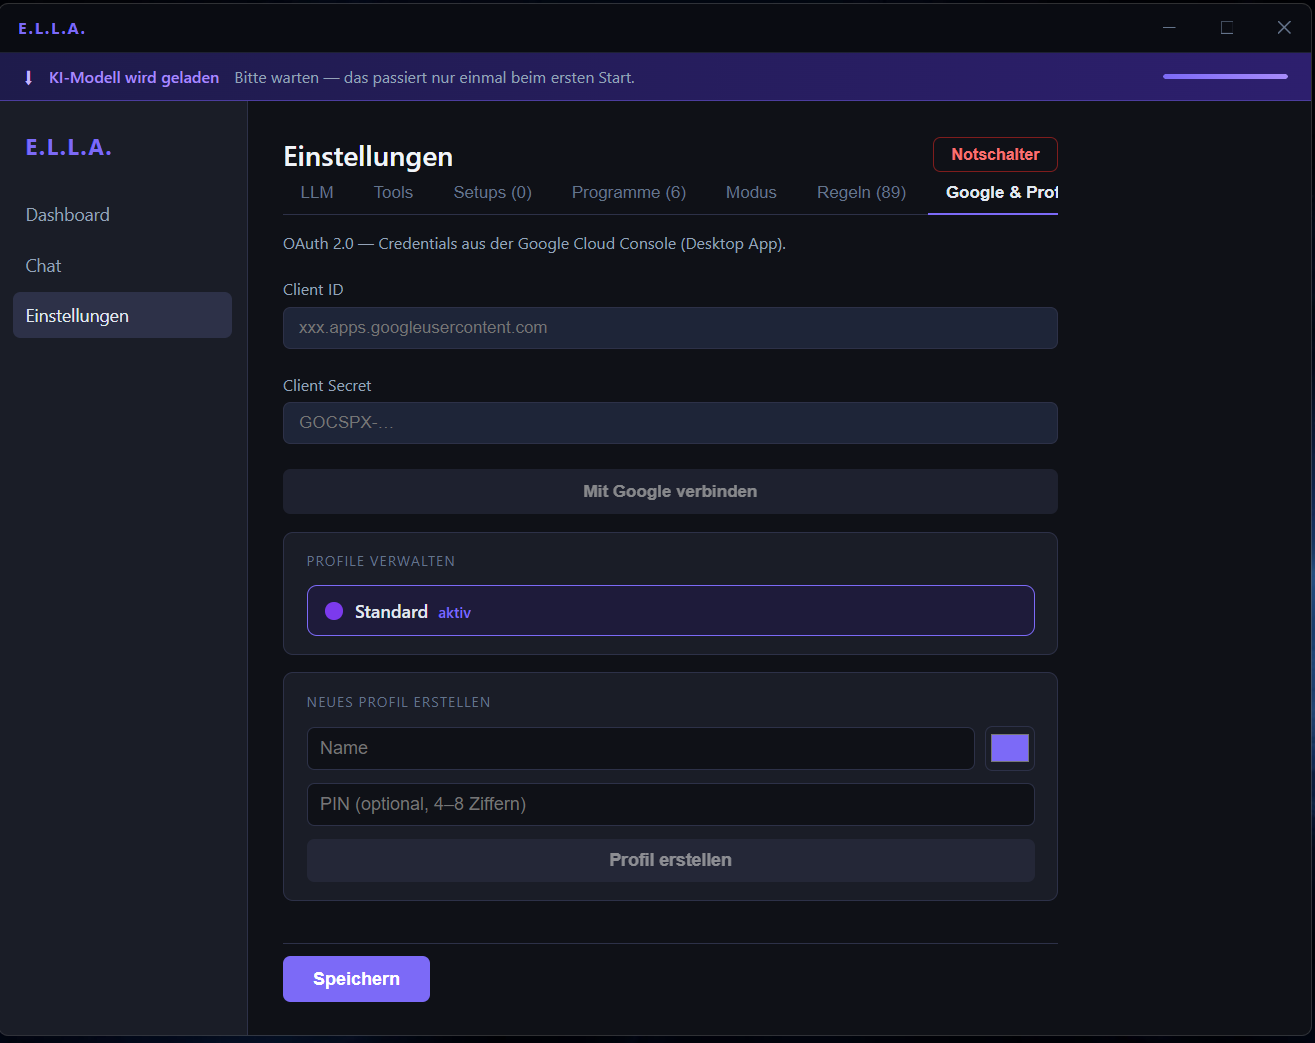Screen dimensions: 1315x1043
Task: Click the Einstellungen page heading
Action: tap(368, 157)
